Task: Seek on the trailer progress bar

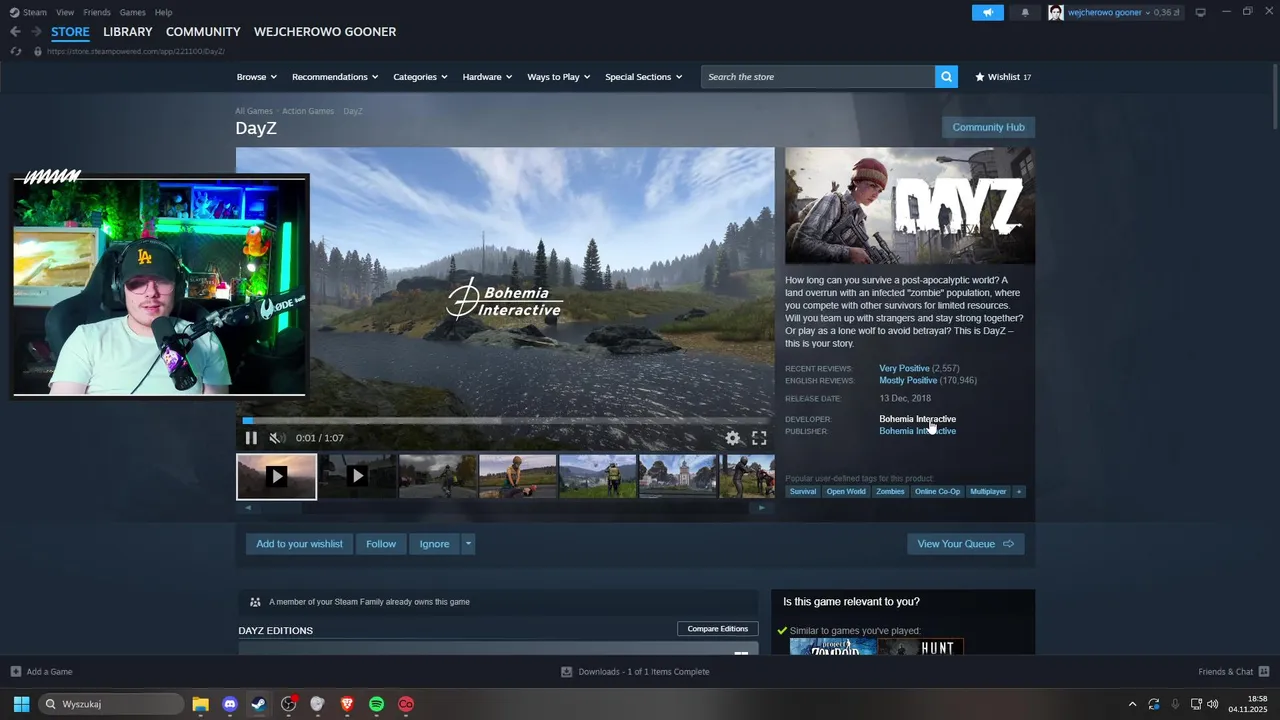Action: [505, 421]
